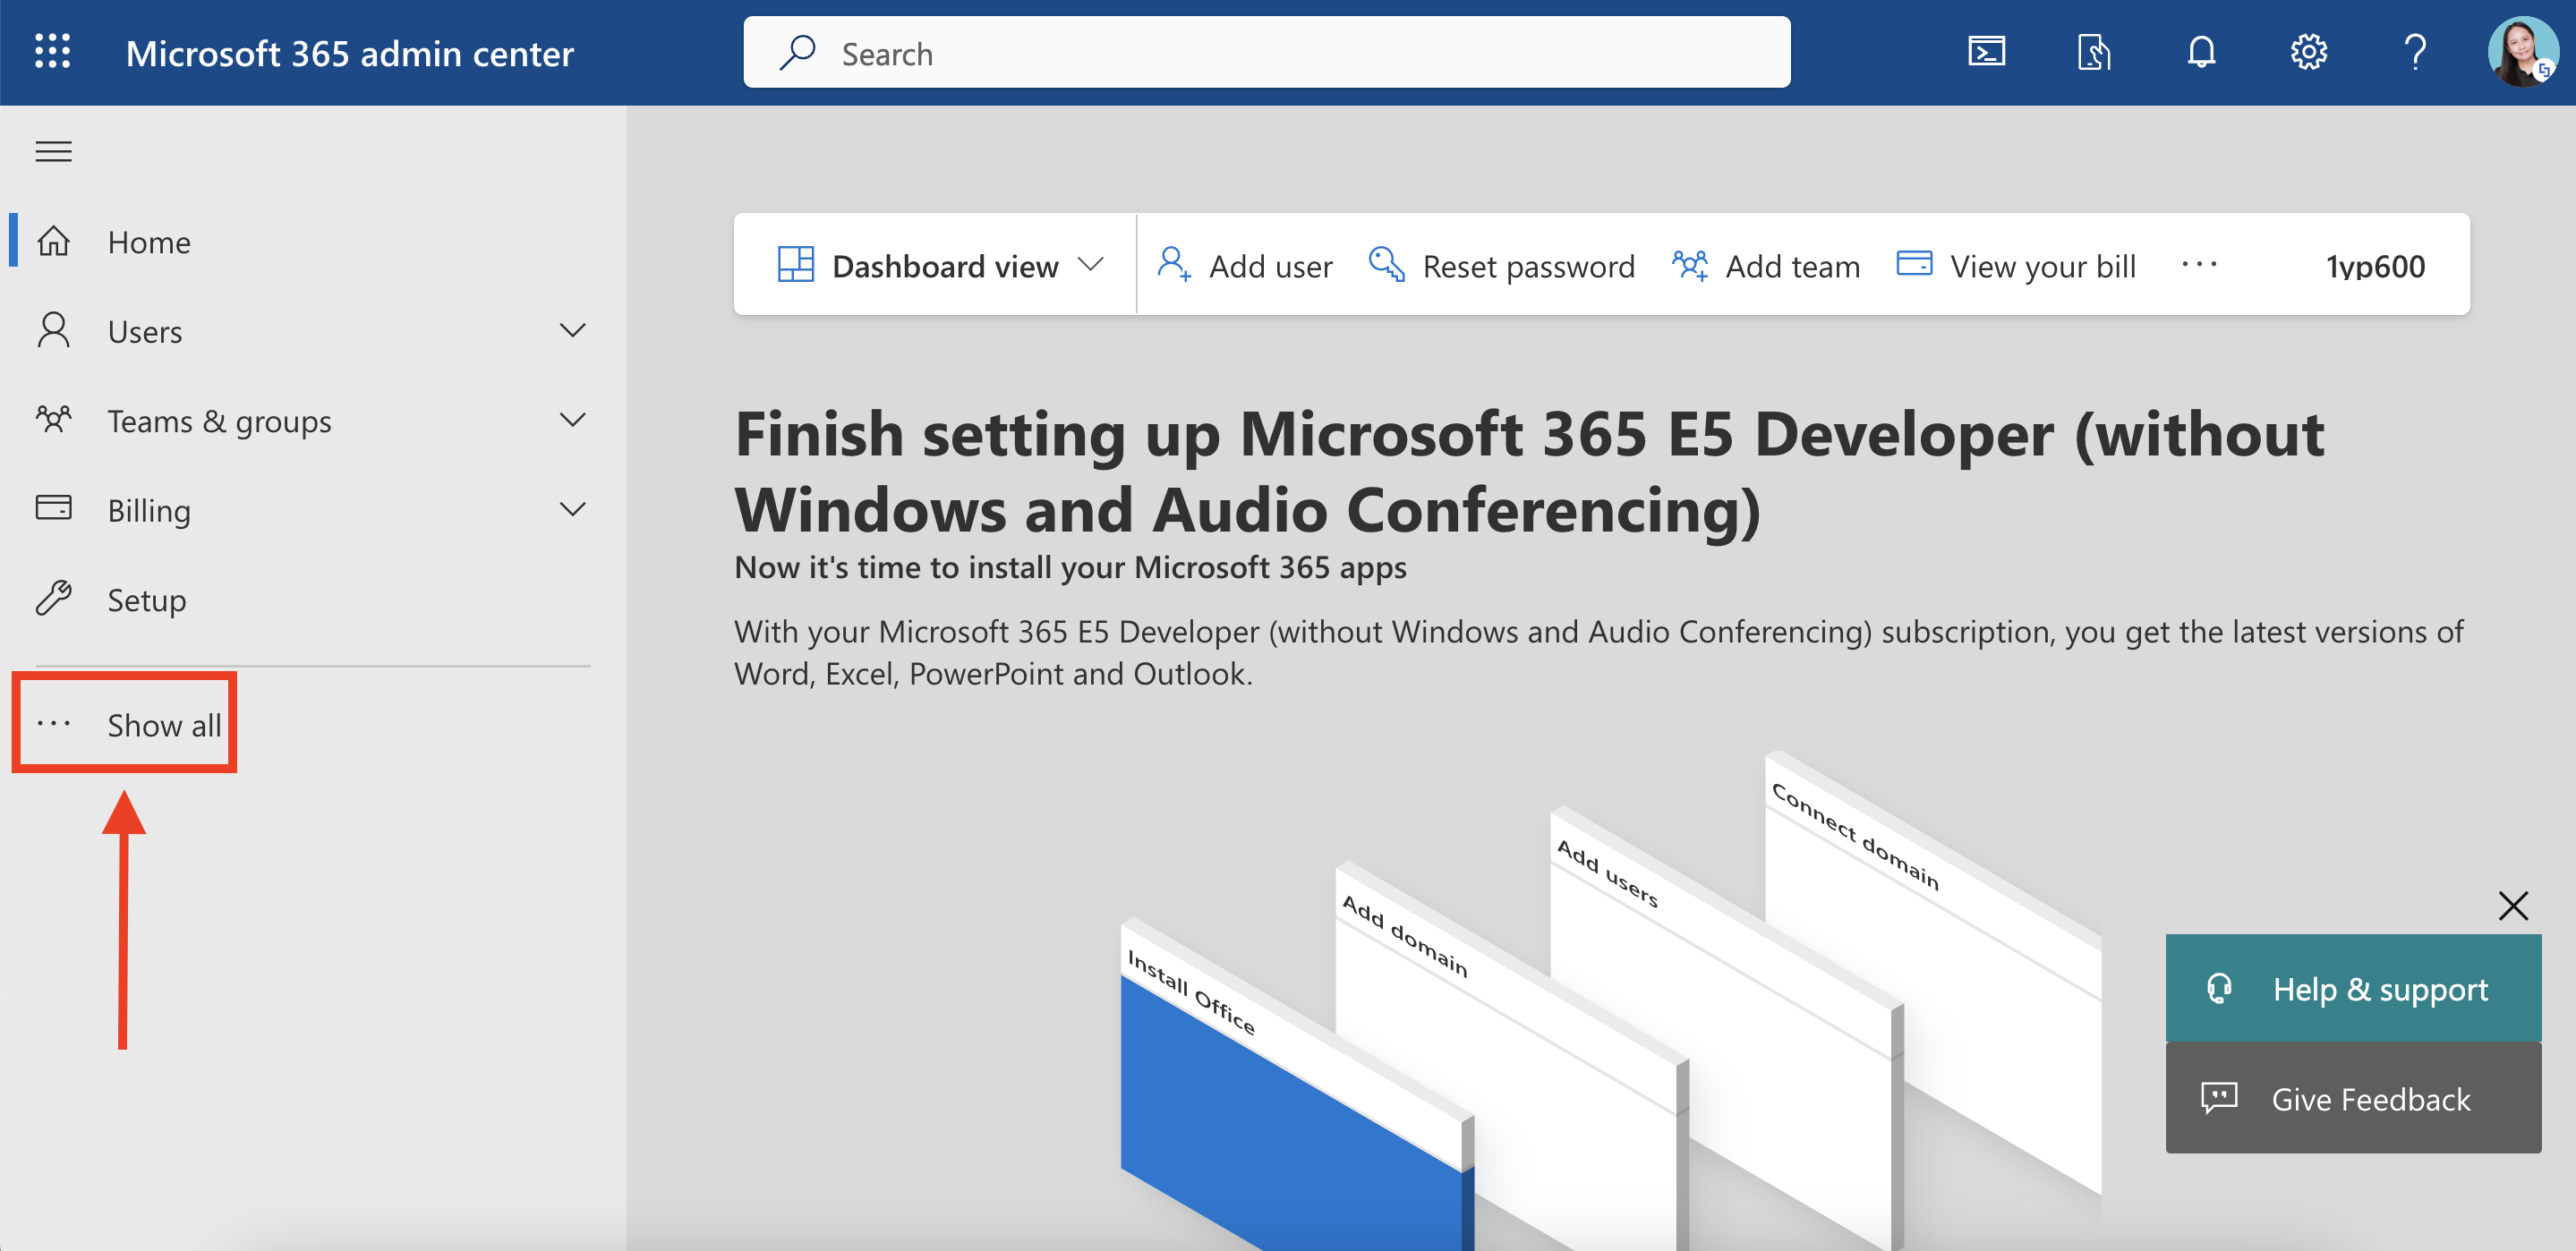
Task: Go to Home in the sidebar
Action: pyautogui.click(x=148, y=242)
